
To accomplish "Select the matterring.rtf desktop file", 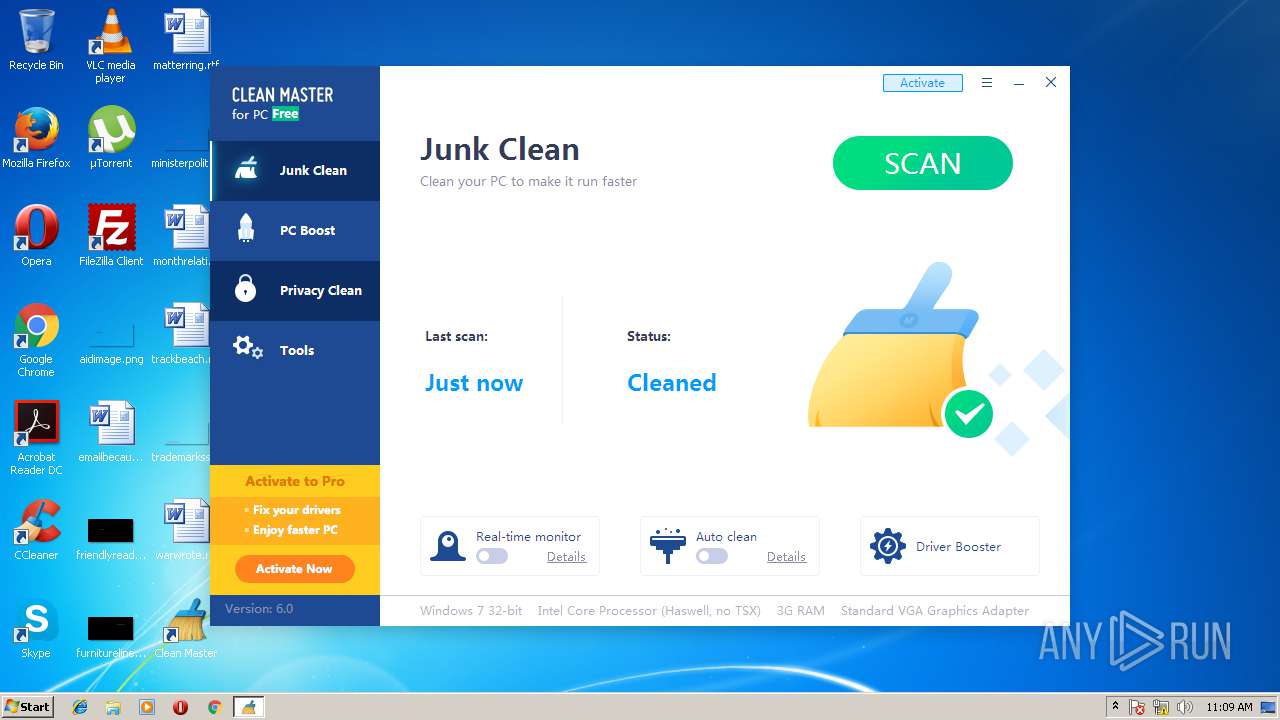I will (x=186, y=40).
